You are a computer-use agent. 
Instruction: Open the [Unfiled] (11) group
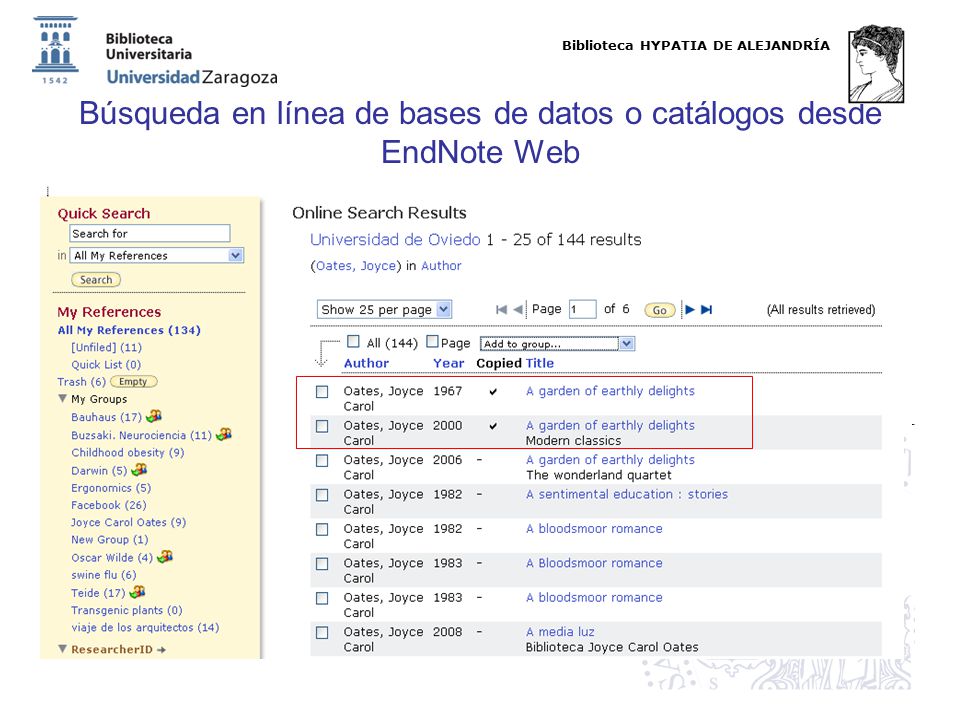point(107,347)
